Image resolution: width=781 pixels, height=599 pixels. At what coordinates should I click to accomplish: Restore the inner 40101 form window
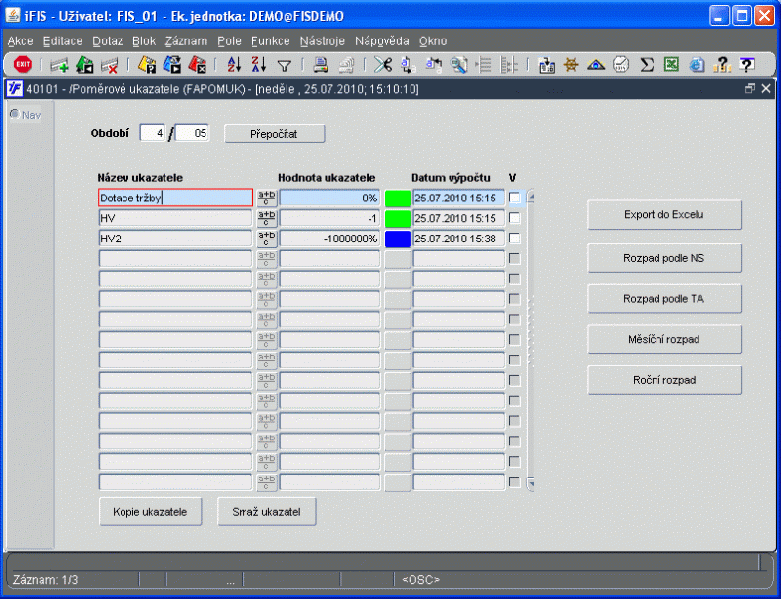[750, 89]
